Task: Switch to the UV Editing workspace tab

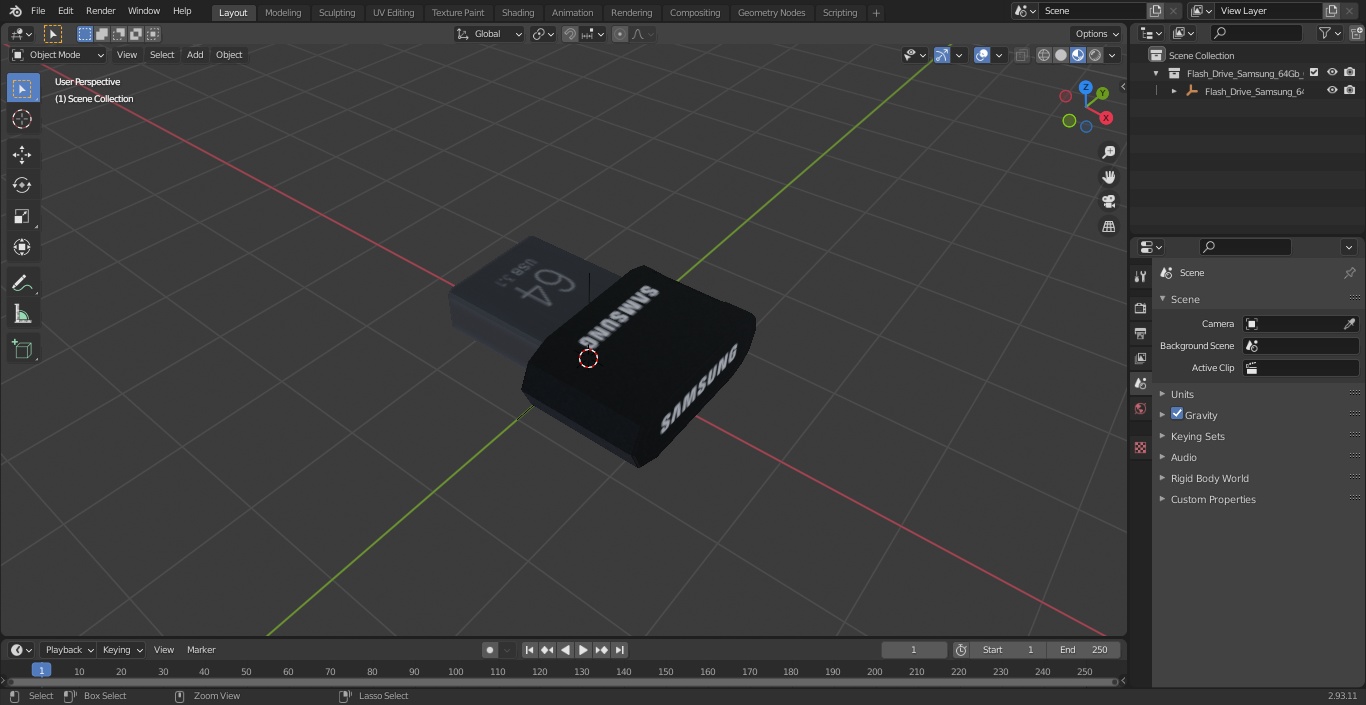Action: [x=393, y=12]
